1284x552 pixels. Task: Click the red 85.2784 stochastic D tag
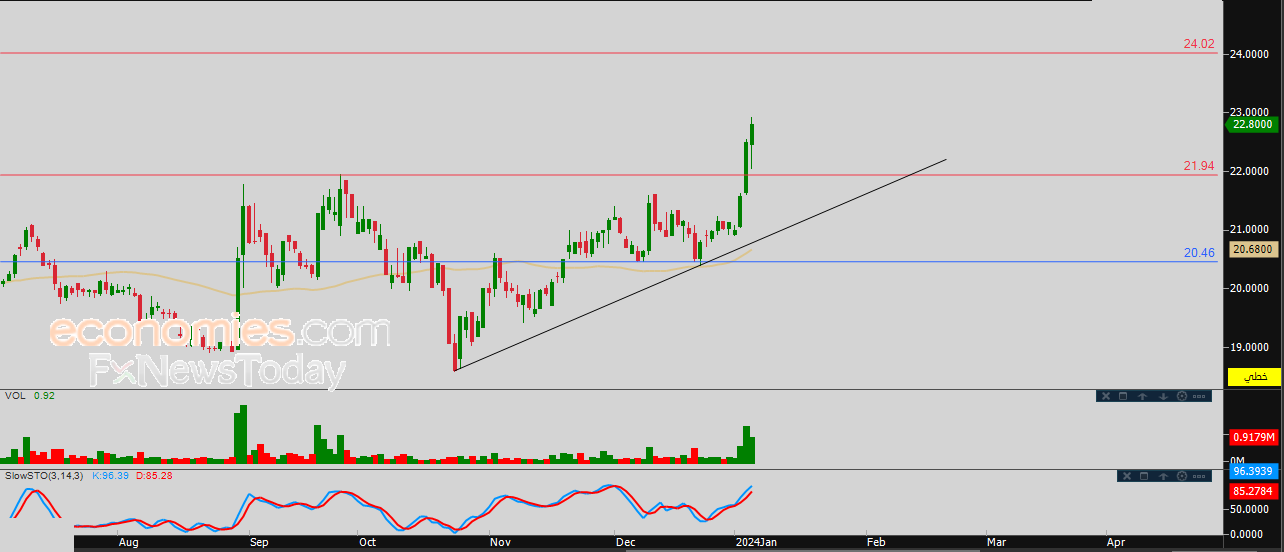coord(1253,491)
